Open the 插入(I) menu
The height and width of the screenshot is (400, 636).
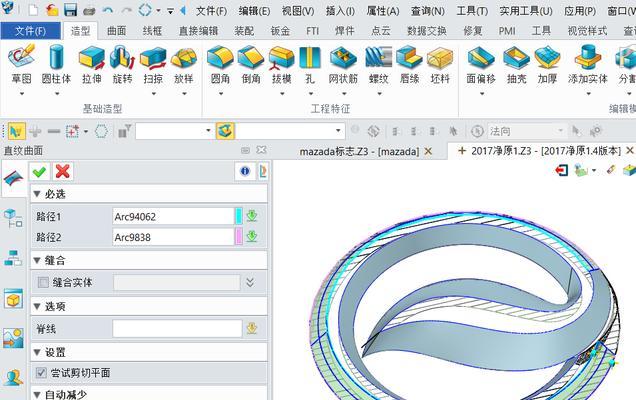pos(340,11)
